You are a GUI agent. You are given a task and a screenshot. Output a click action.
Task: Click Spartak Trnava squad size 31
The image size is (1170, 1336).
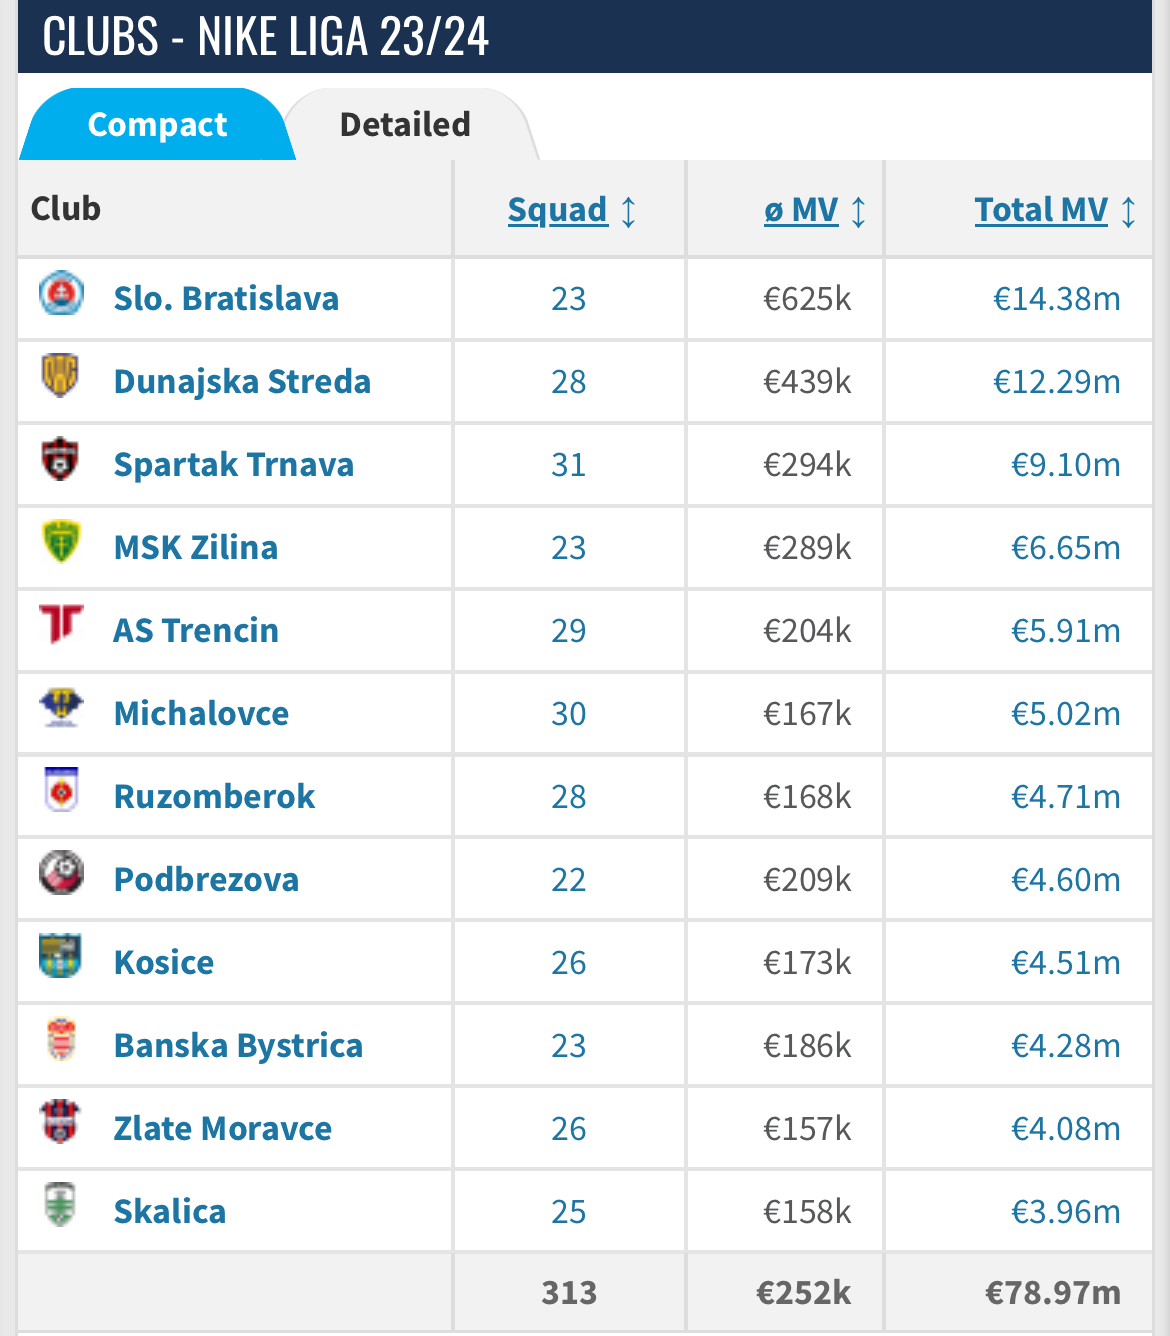tap(568, 464)
